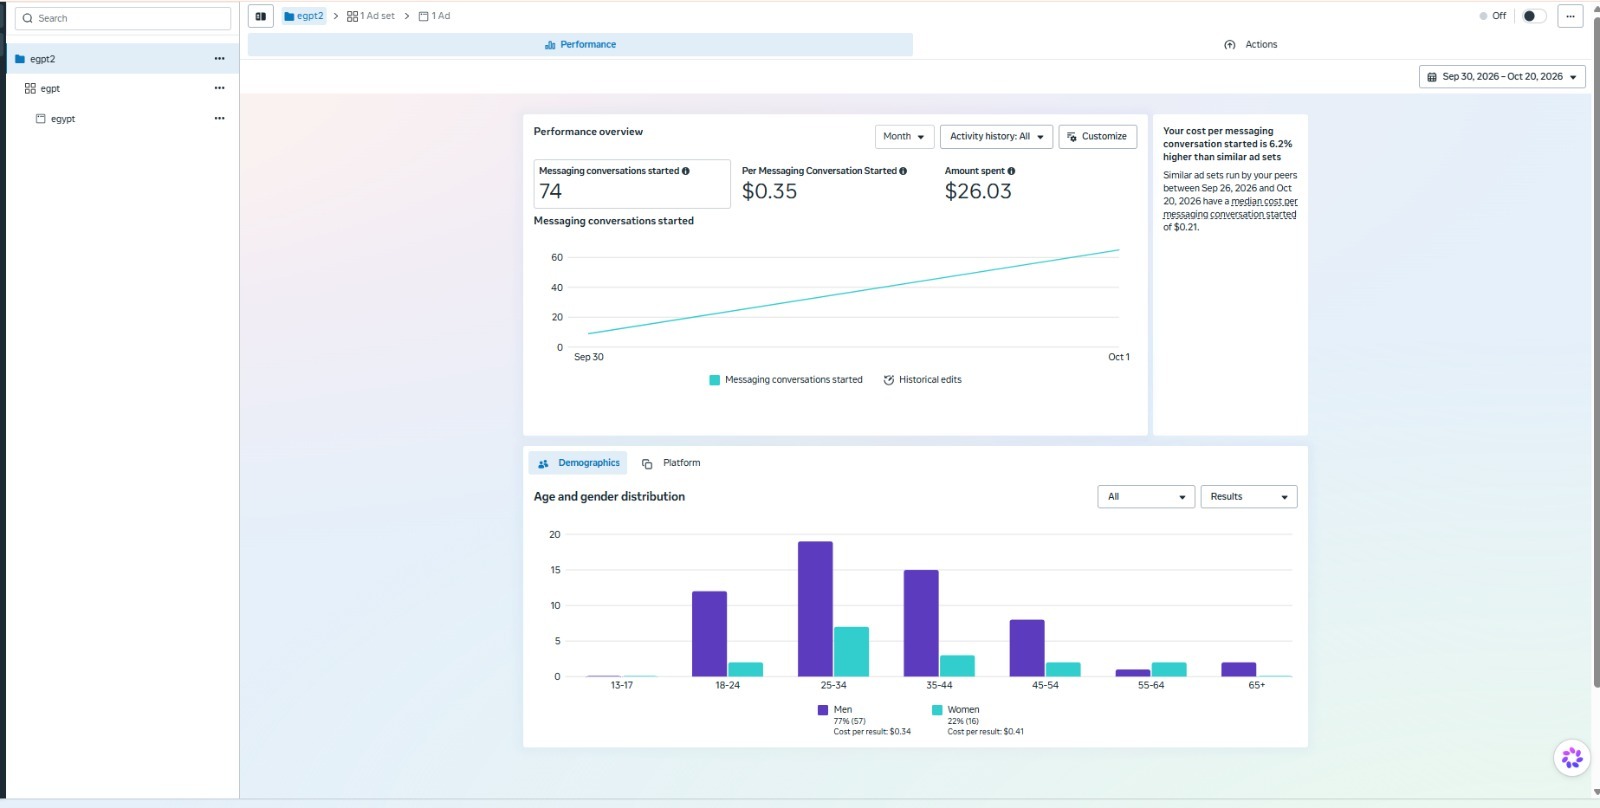Open median cost per messaging conversation link

1231,208
